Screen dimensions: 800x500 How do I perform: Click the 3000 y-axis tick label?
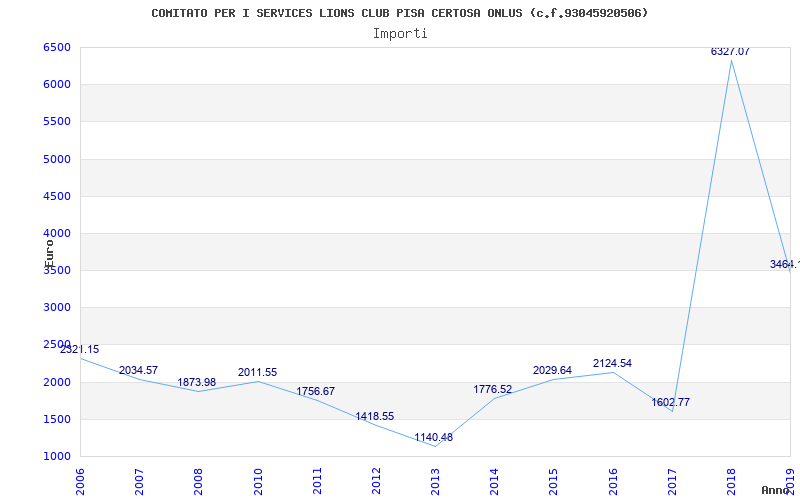pos(57,308)
